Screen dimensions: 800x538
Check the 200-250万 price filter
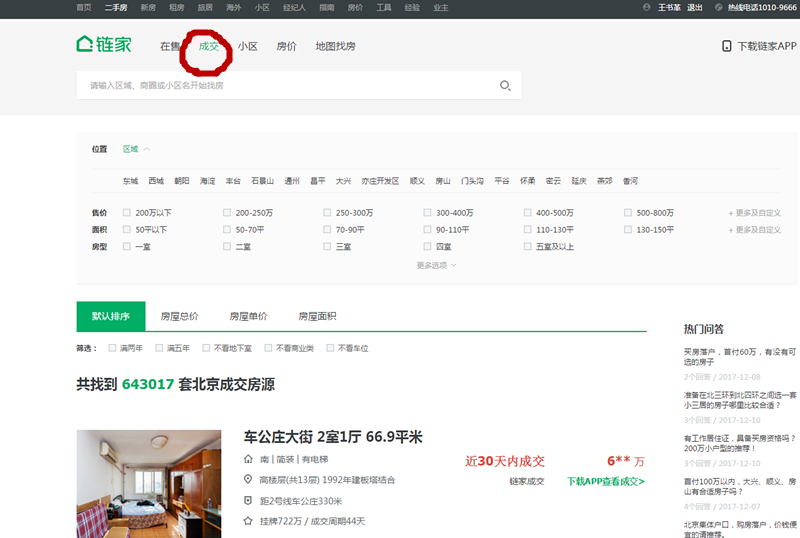227,213
